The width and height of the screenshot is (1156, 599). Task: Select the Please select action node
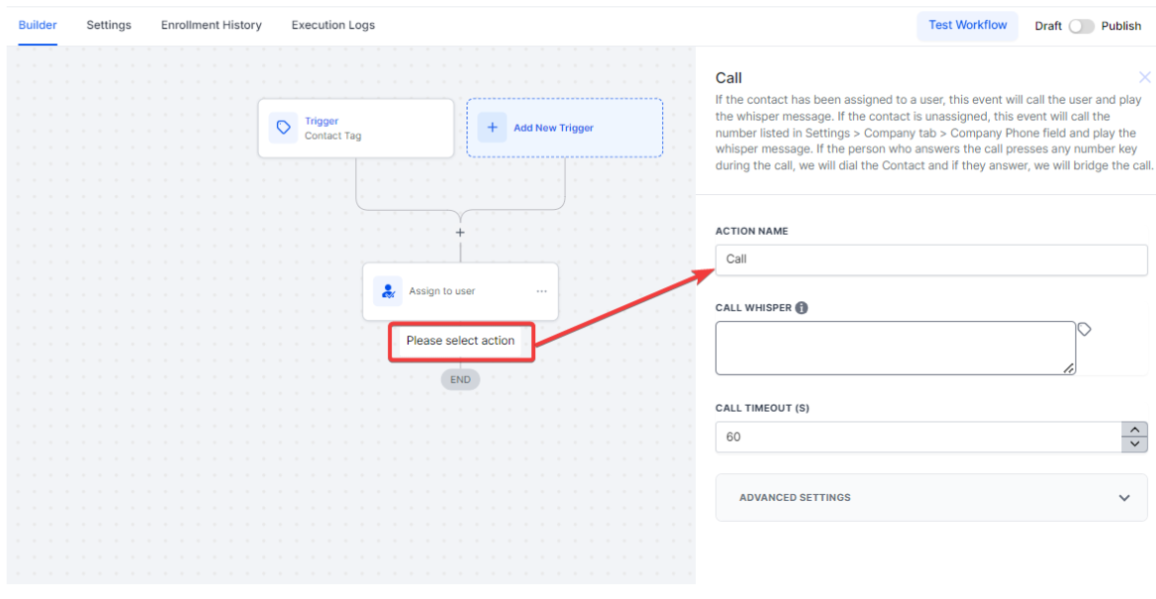[460, 341]
